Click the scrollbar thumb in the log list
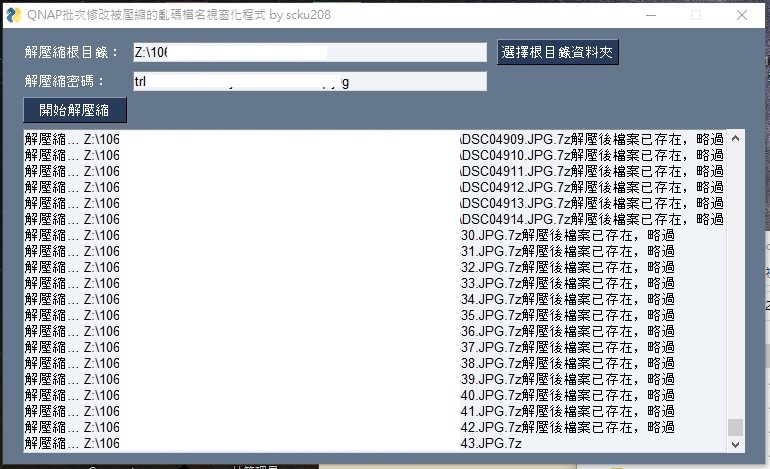Screen dimensions: 770x469 tap(736, 427)
